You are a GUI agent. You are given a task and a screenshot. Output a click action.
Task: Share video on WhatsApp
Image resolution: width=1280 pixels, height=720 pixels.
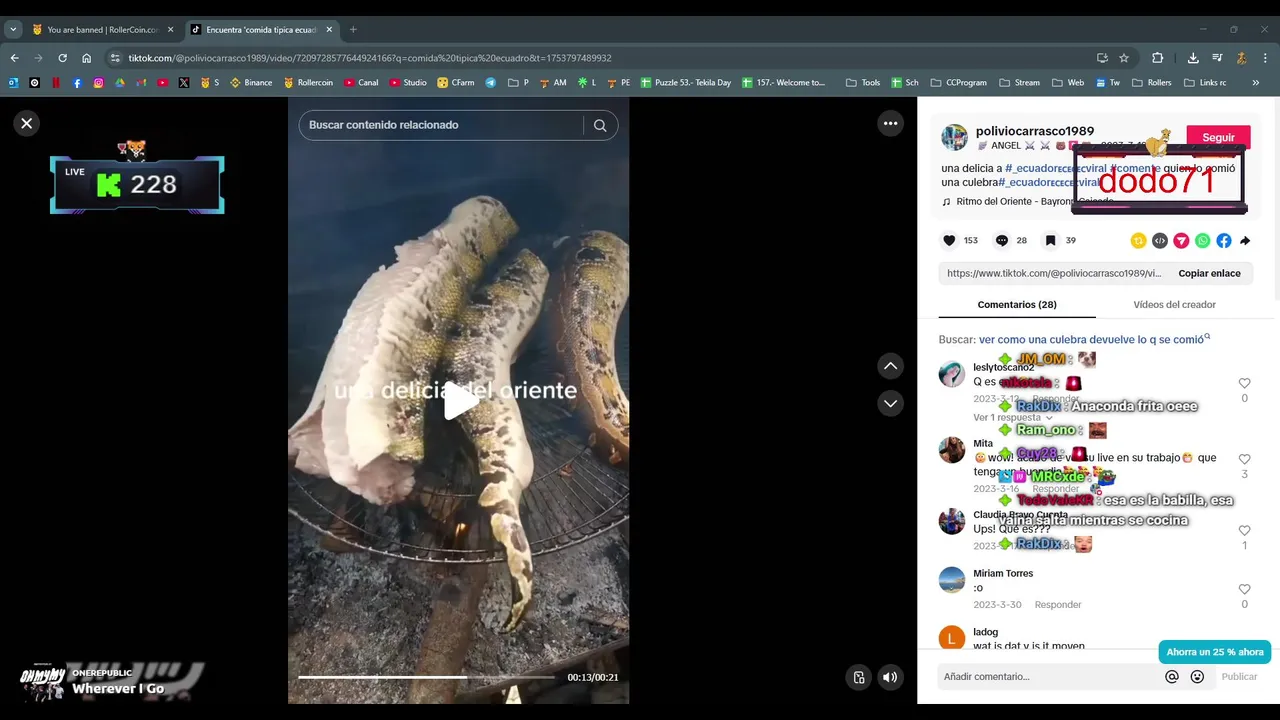(1203, 241)
